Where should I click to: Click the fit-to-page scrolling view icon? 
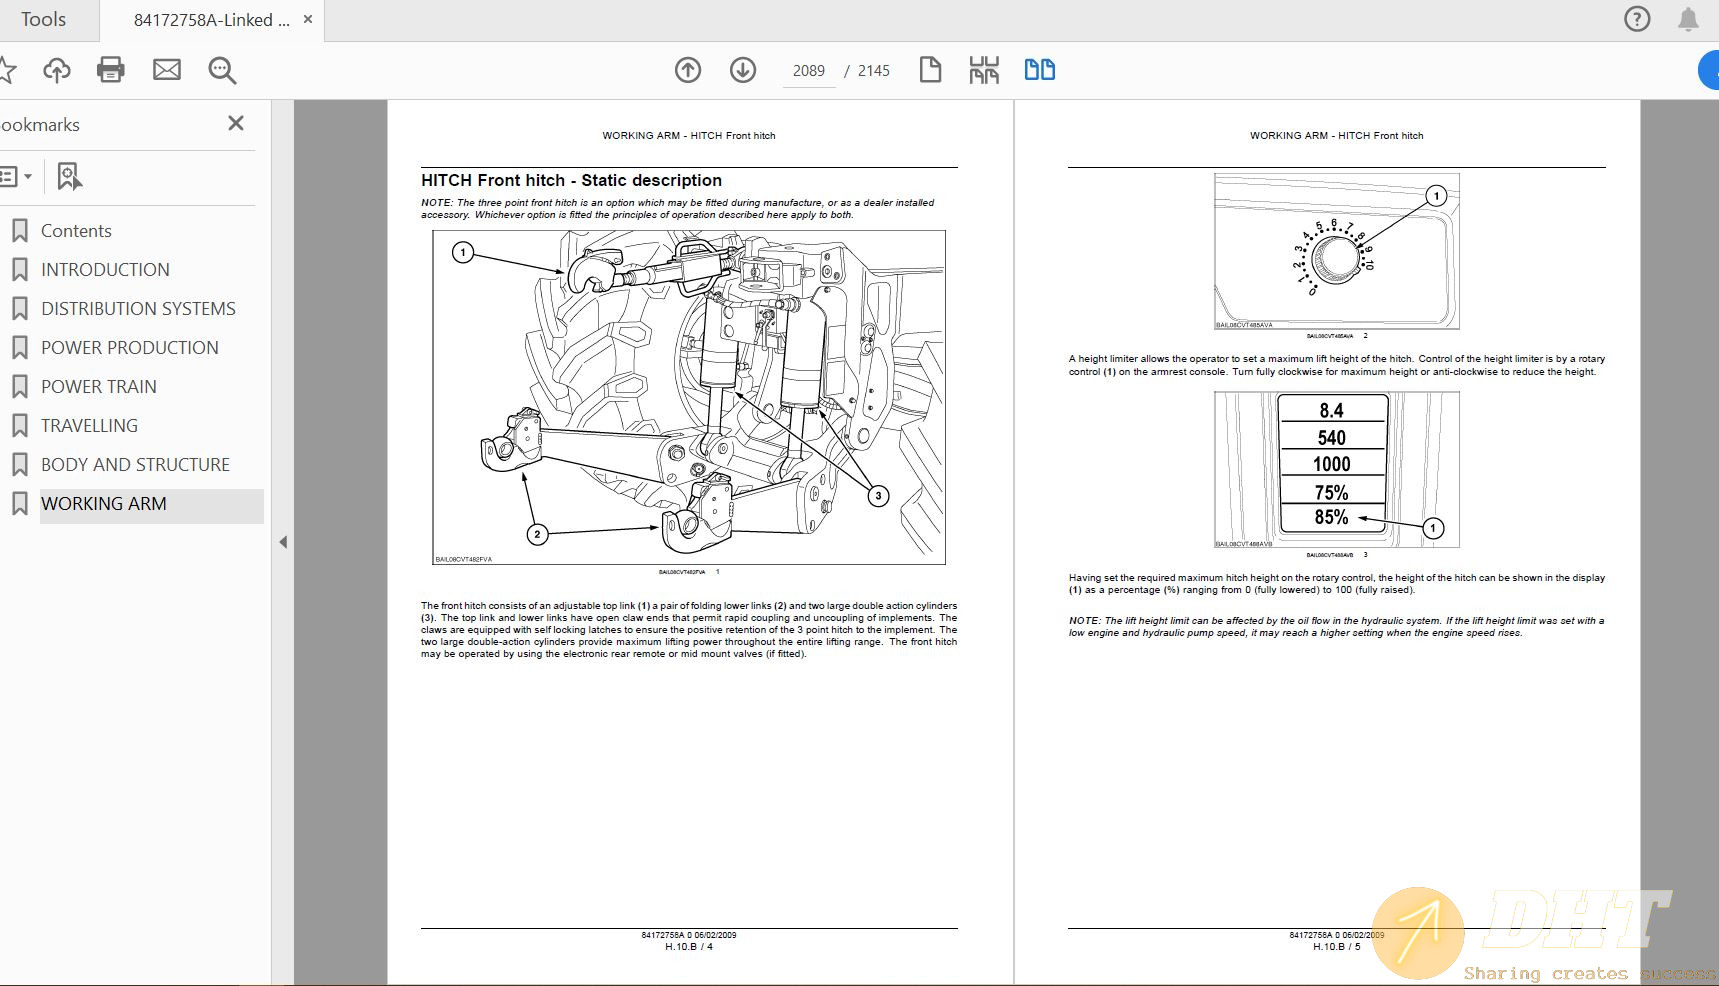coord(984,70)
